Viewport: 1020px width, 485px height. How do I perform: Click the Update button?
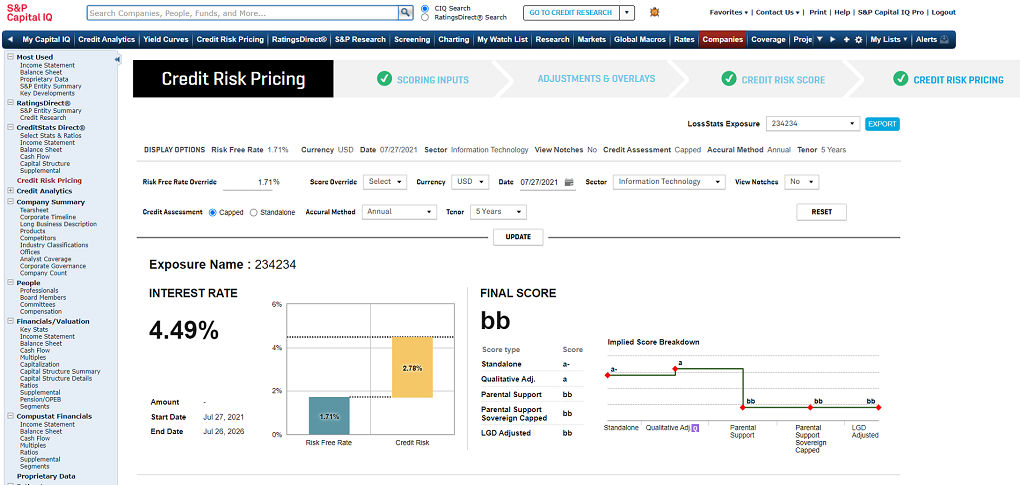[518, 237]
